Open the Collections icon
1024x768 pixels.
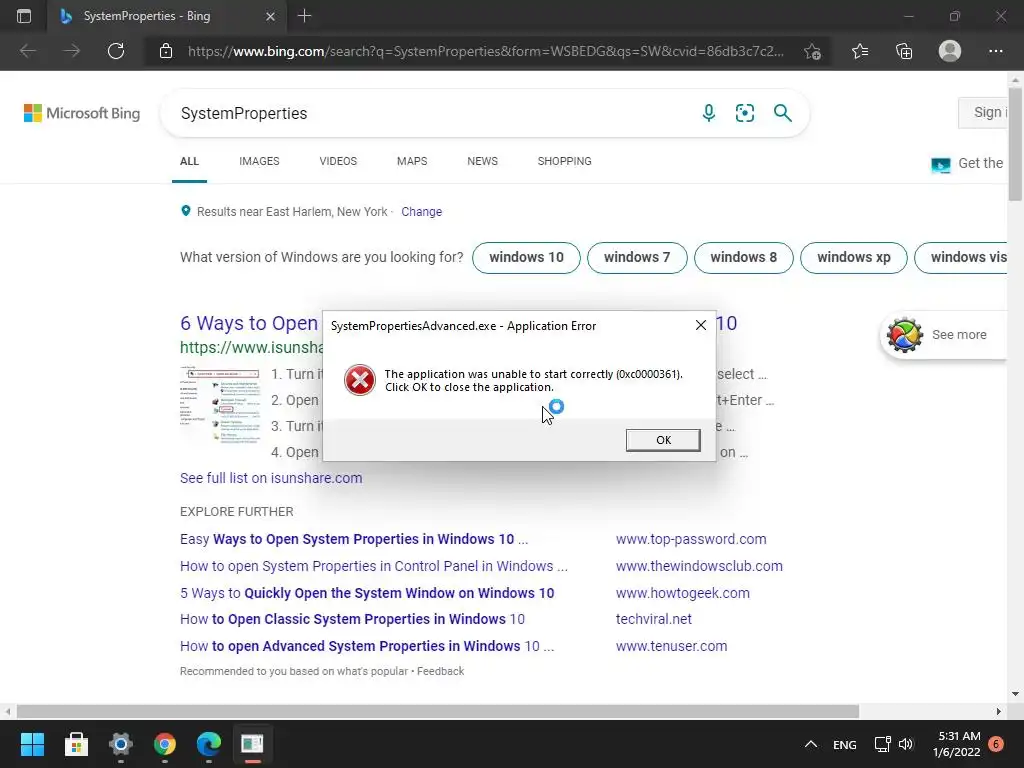tap(904, 51)
